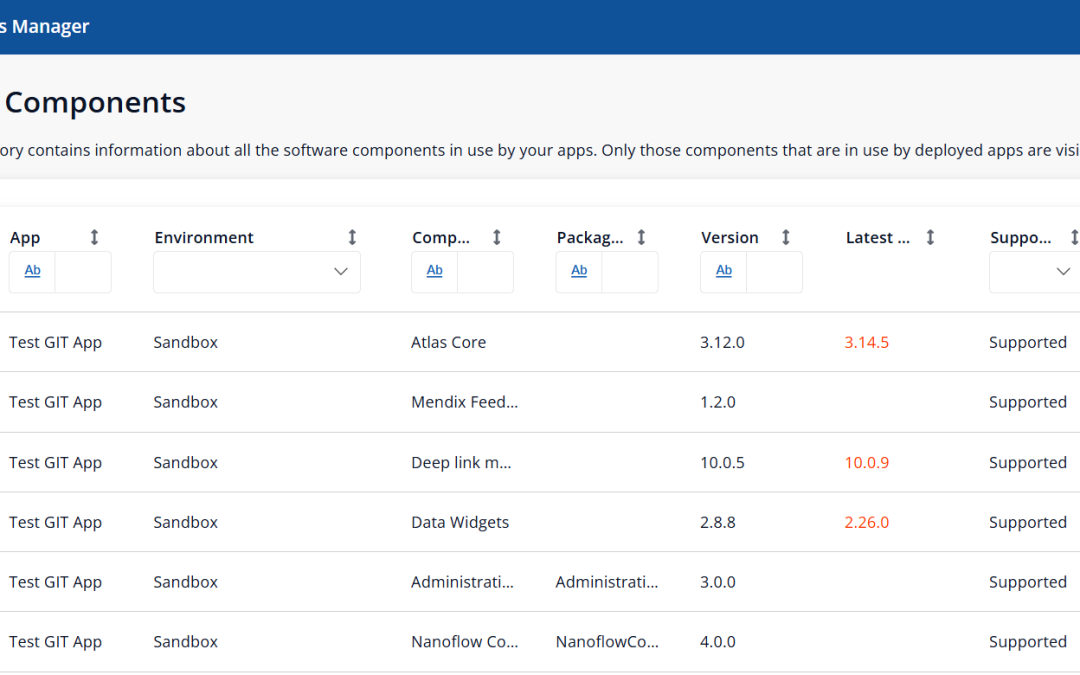The height and width of the screenshot is (675, 1080).
Task: Sort table by App column
Action: tap(95, 237)
